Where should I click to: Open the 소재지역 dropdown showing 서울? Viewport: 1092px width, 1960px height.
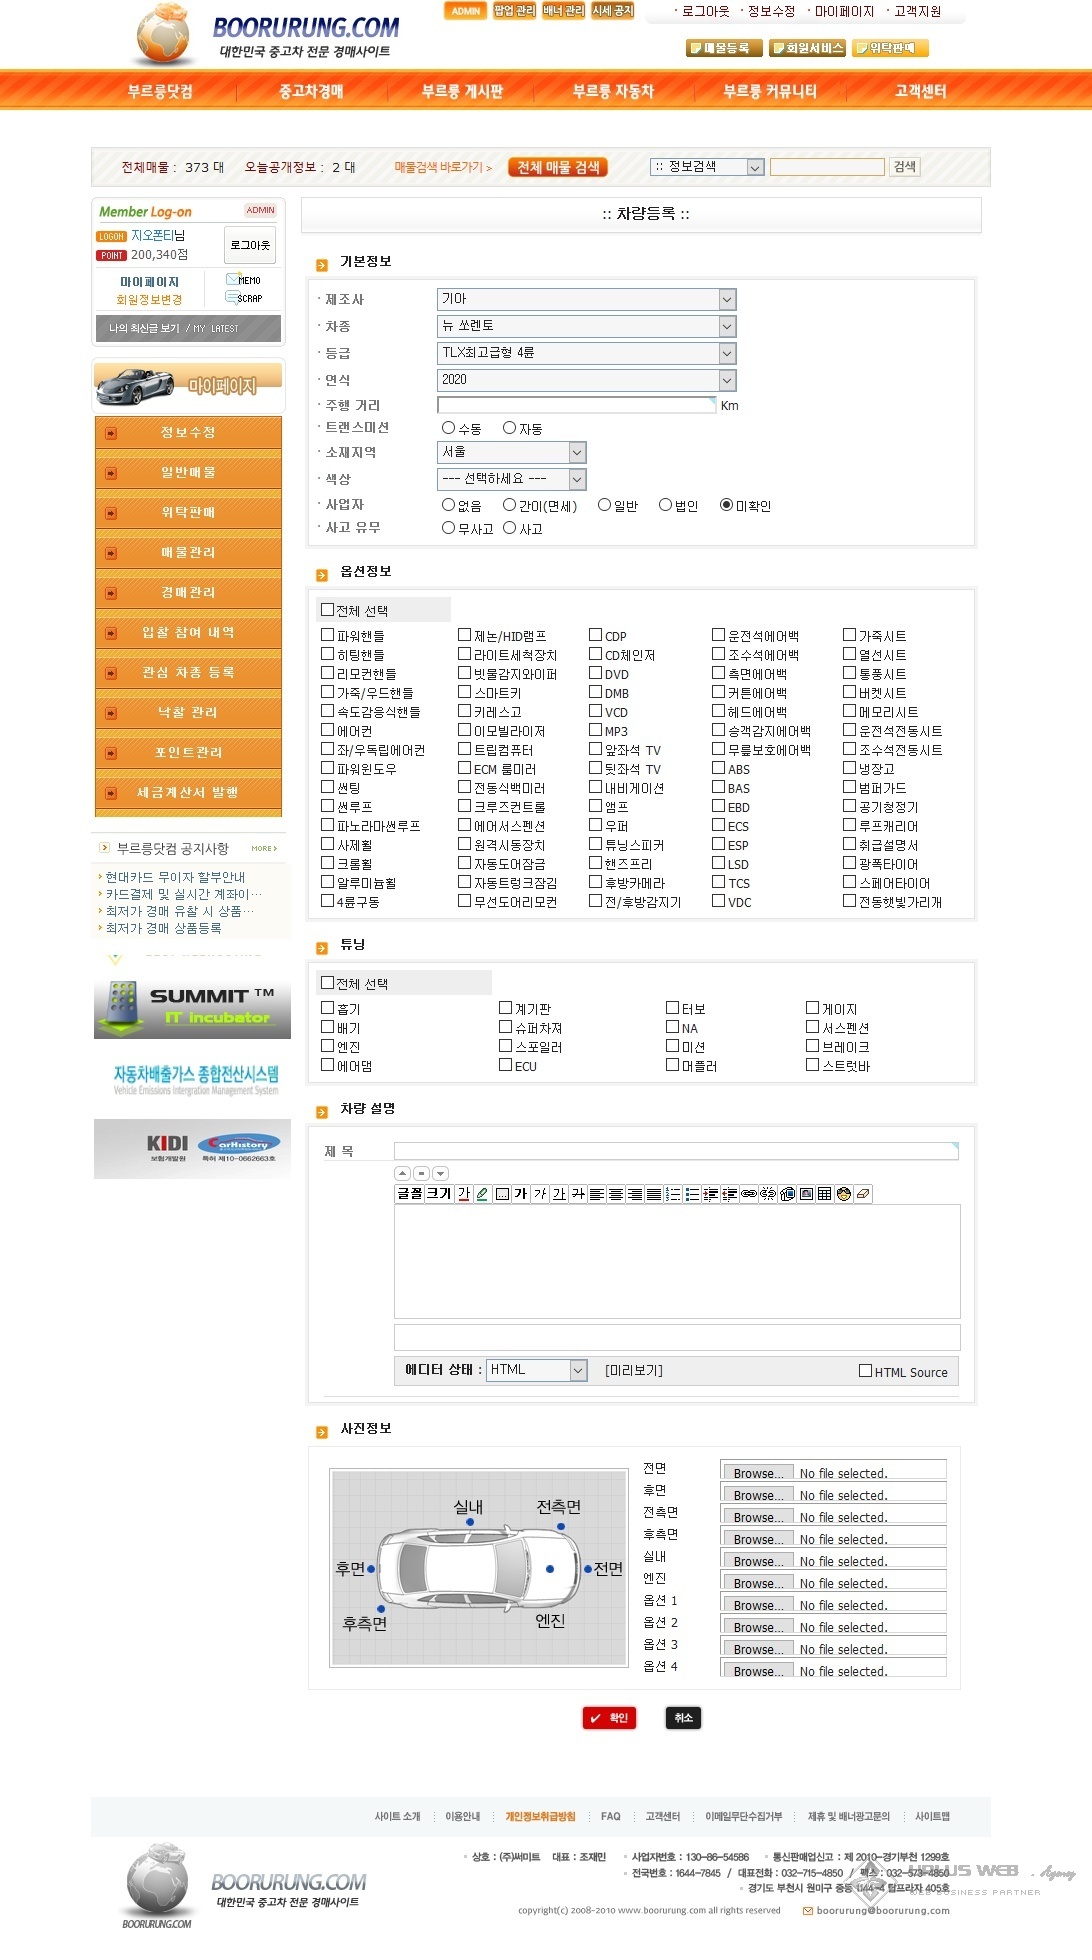512,452
